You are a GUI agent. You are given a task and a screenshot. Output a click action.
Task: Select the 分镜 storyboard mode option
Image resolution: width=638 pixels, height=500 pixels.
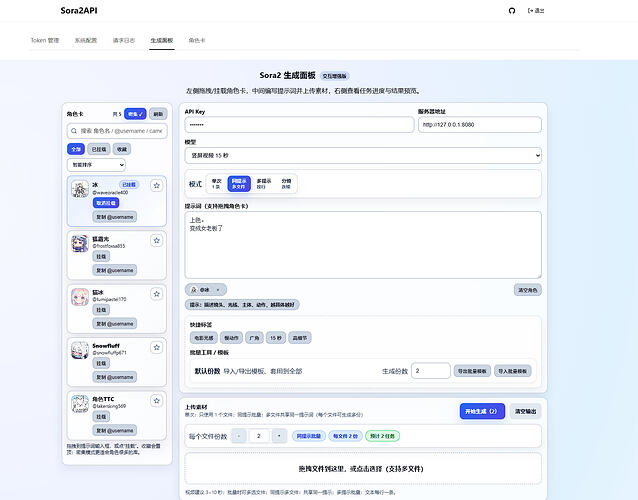(x=286, y=183)
